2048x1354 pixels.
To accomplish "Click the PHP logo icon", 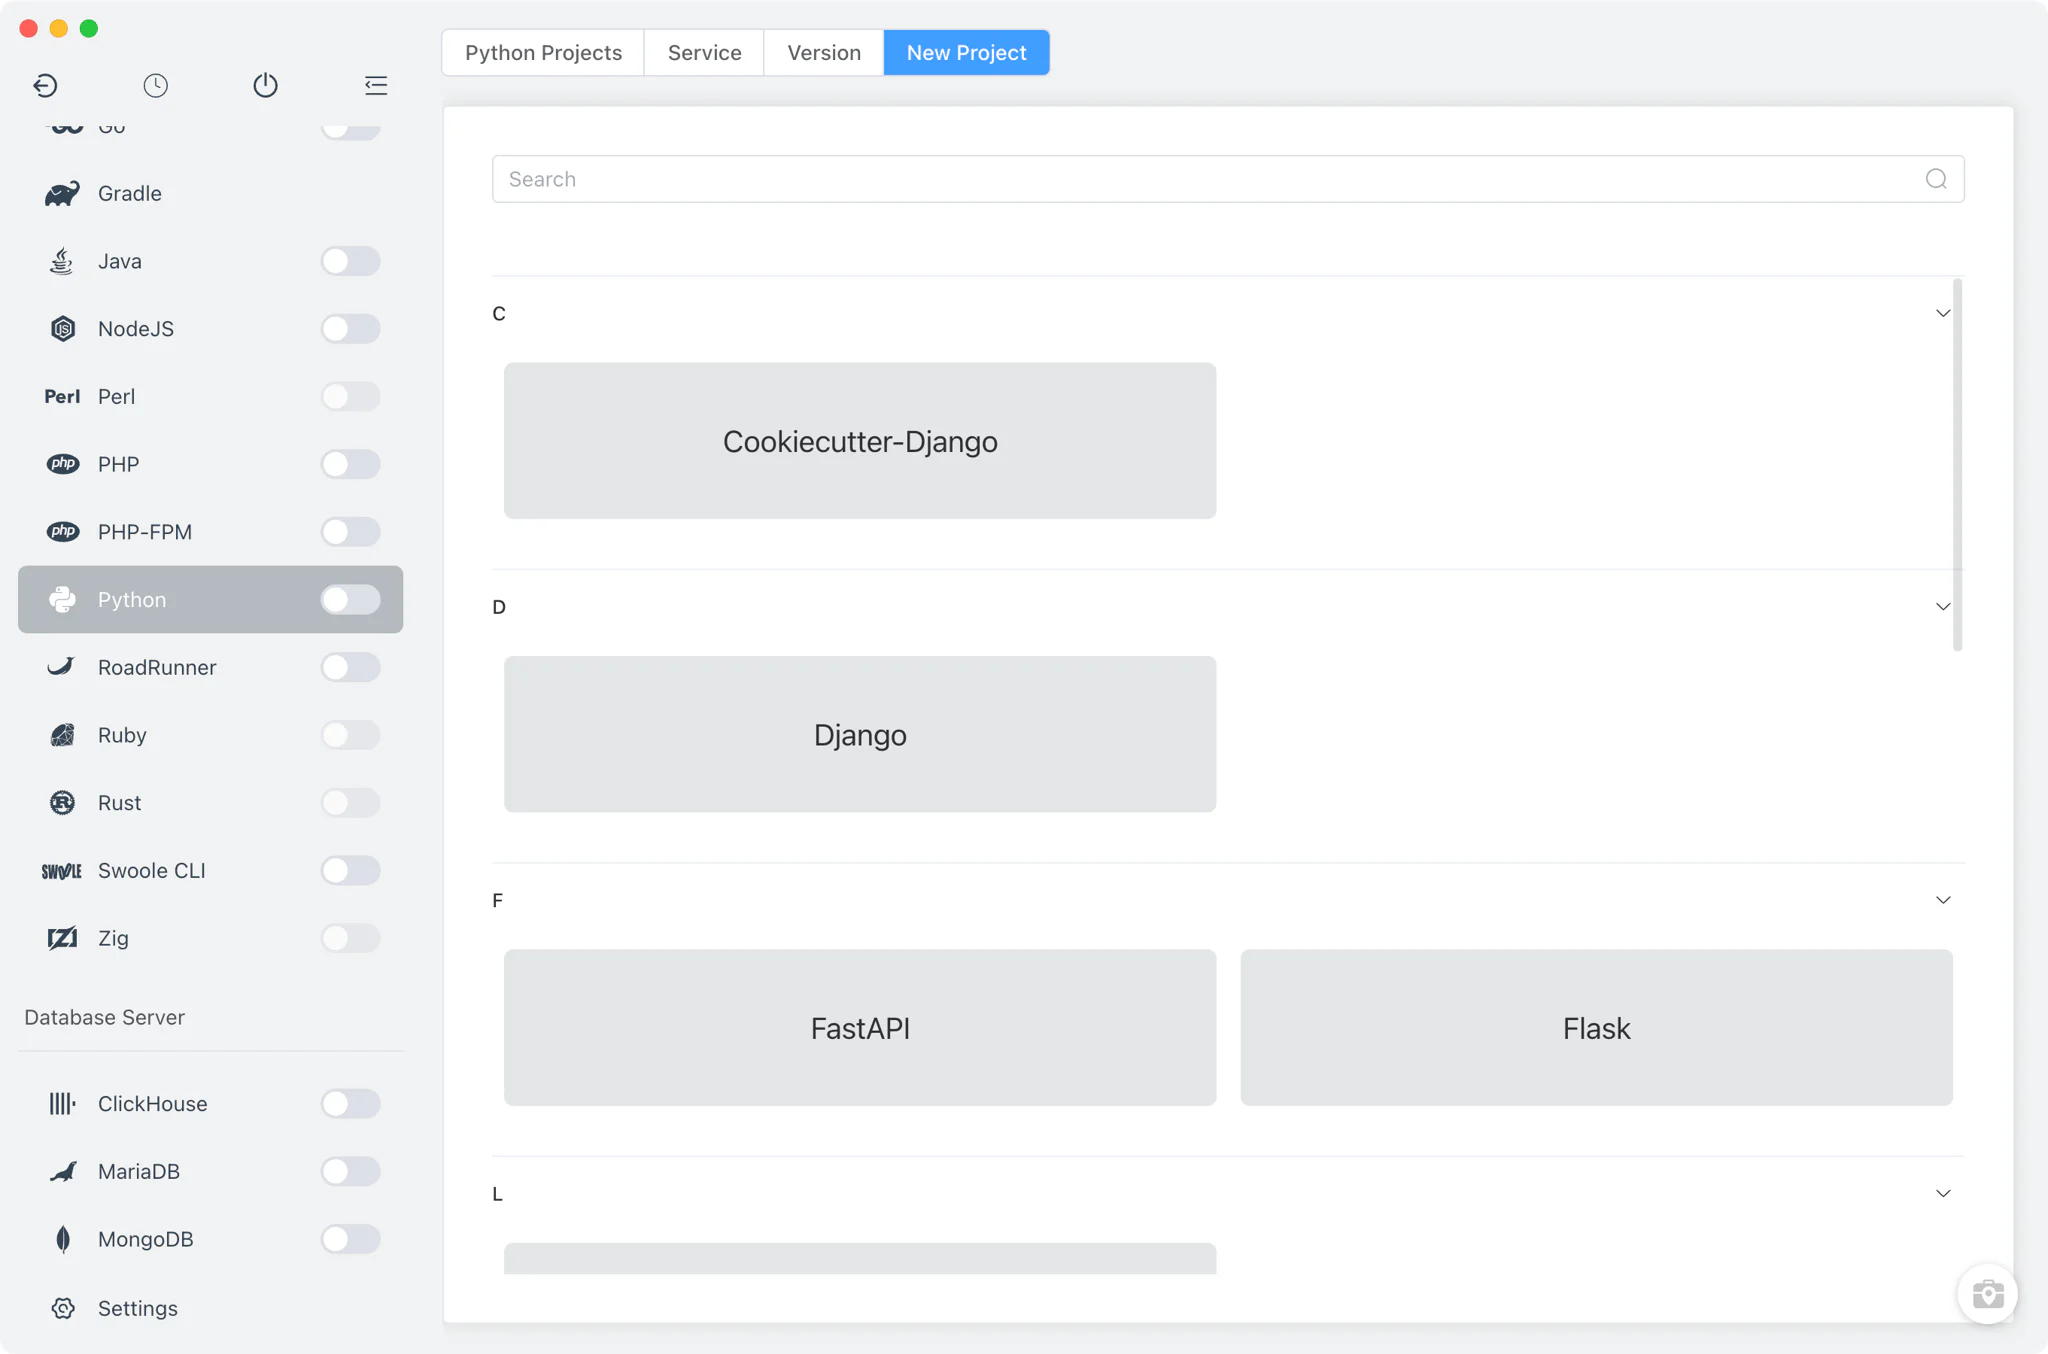I will tap(62, 464).
